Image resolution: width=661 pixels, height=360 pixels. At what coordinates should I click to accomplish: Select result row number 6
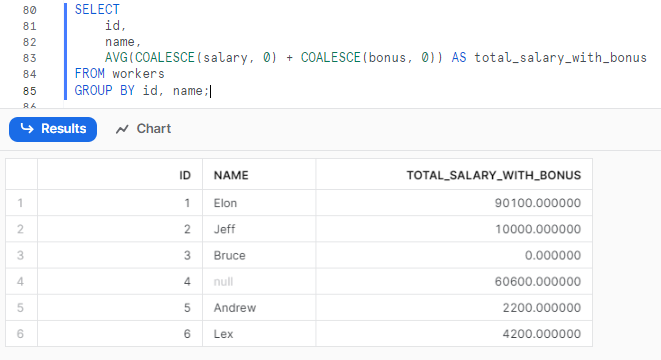click(x=20, y=334)
